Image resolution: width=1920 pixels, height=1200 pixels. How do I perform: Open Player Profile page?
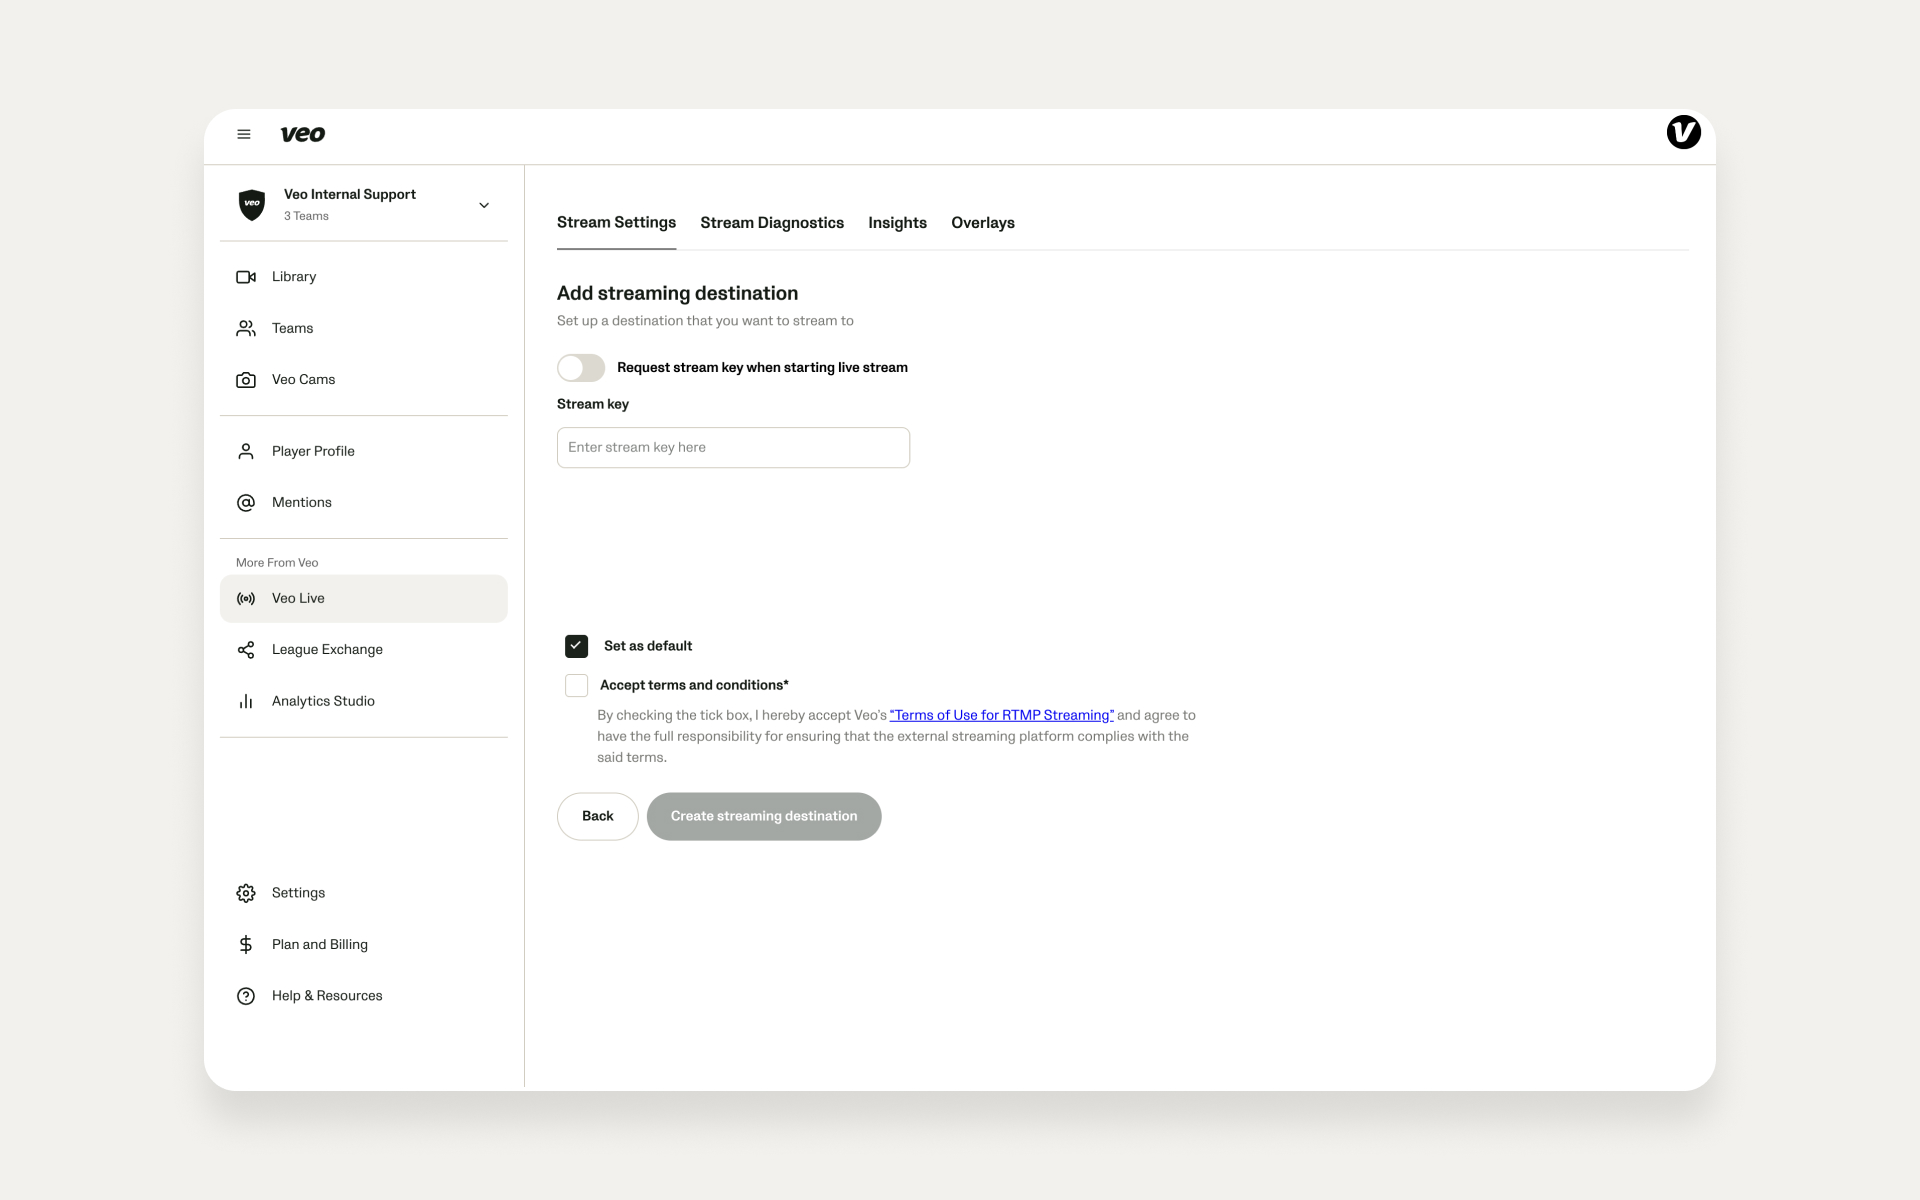pyautogui.click(x=364, y=451)
